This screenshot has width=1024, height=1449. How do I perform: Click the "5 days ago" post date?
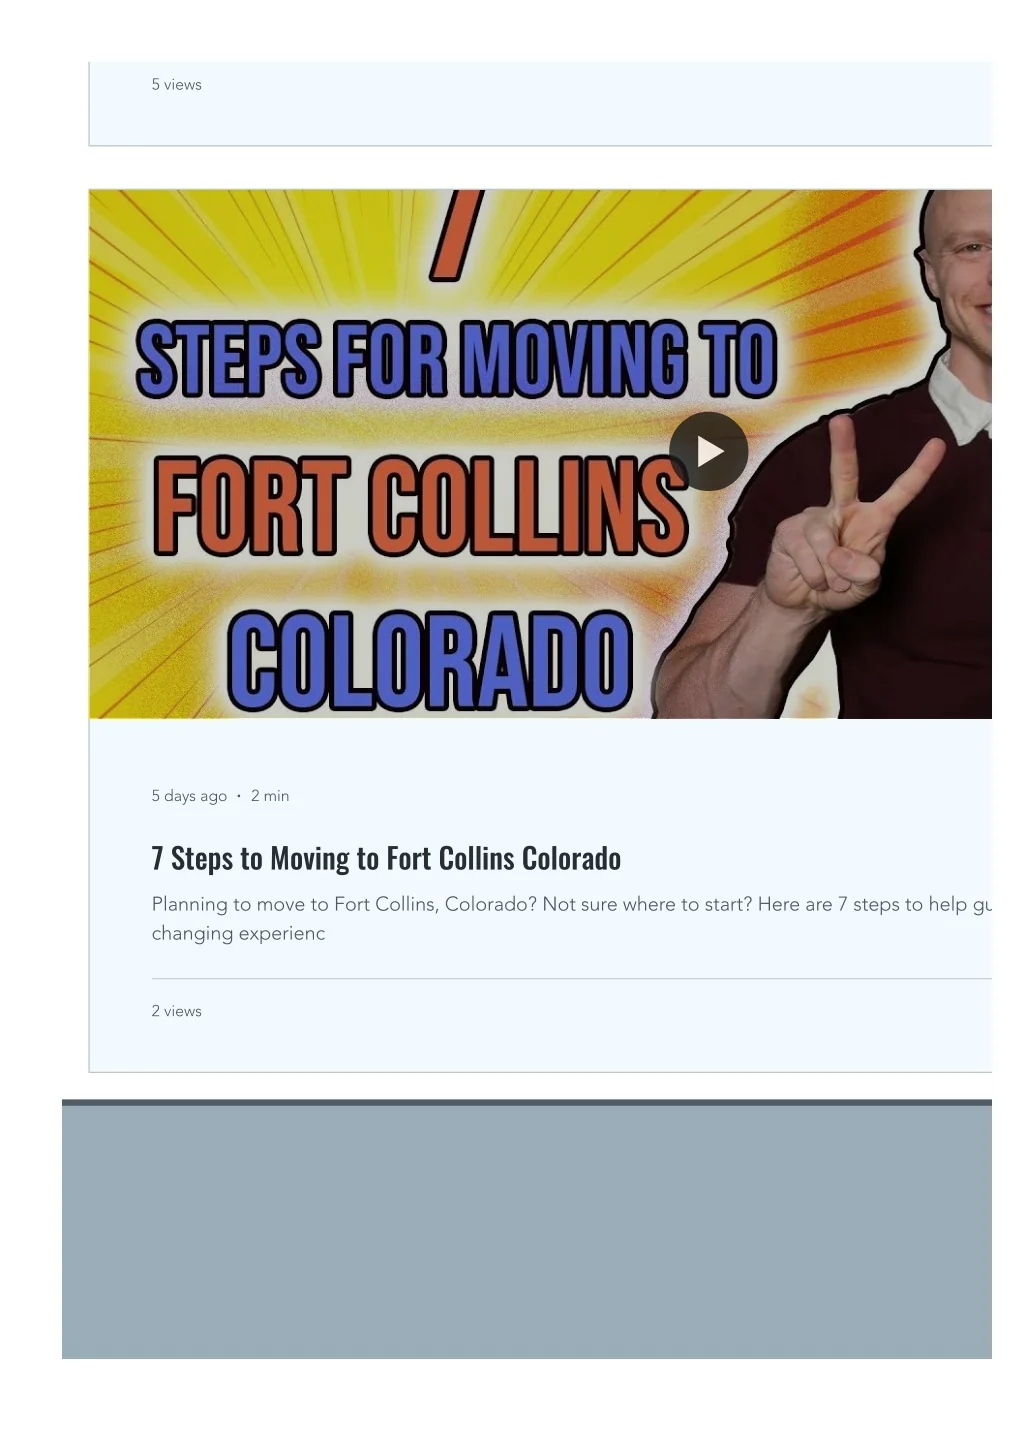(x=189, y=796)
